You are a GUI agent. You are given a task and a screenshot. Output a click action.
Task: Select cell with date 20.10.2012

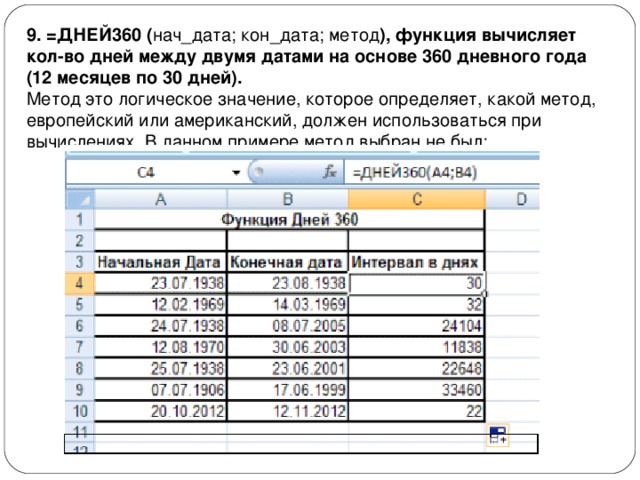point(160,411)
